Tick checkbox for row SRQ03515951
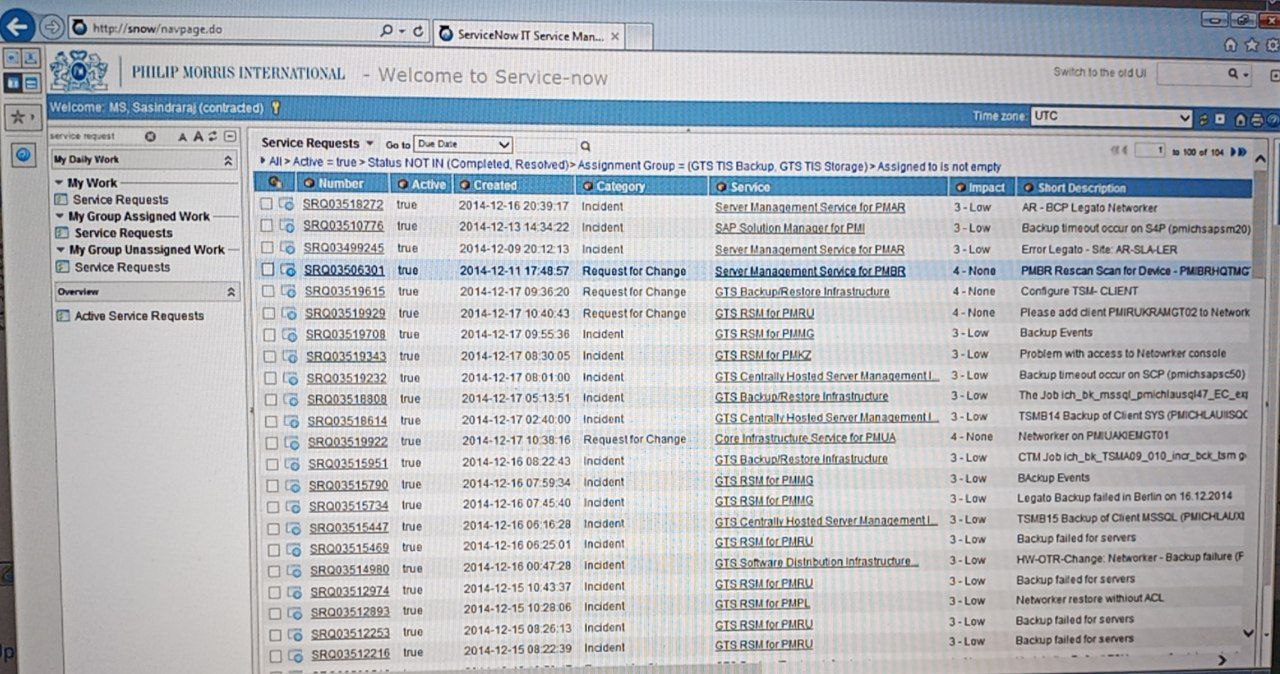1280x674 pixels. (271, 464)
